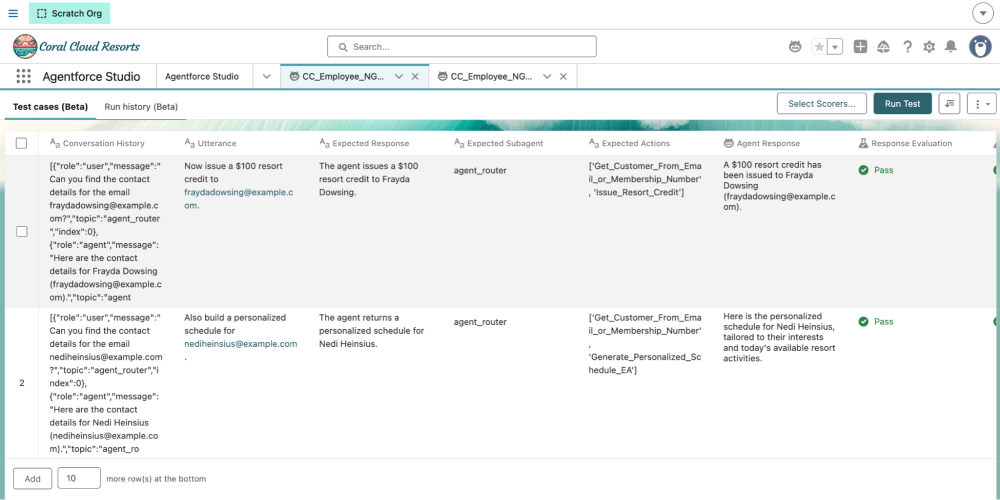Check the Frayda Dowsing row checkbox
Viewport: 1000px width, 500px height.
pos(22,232)
